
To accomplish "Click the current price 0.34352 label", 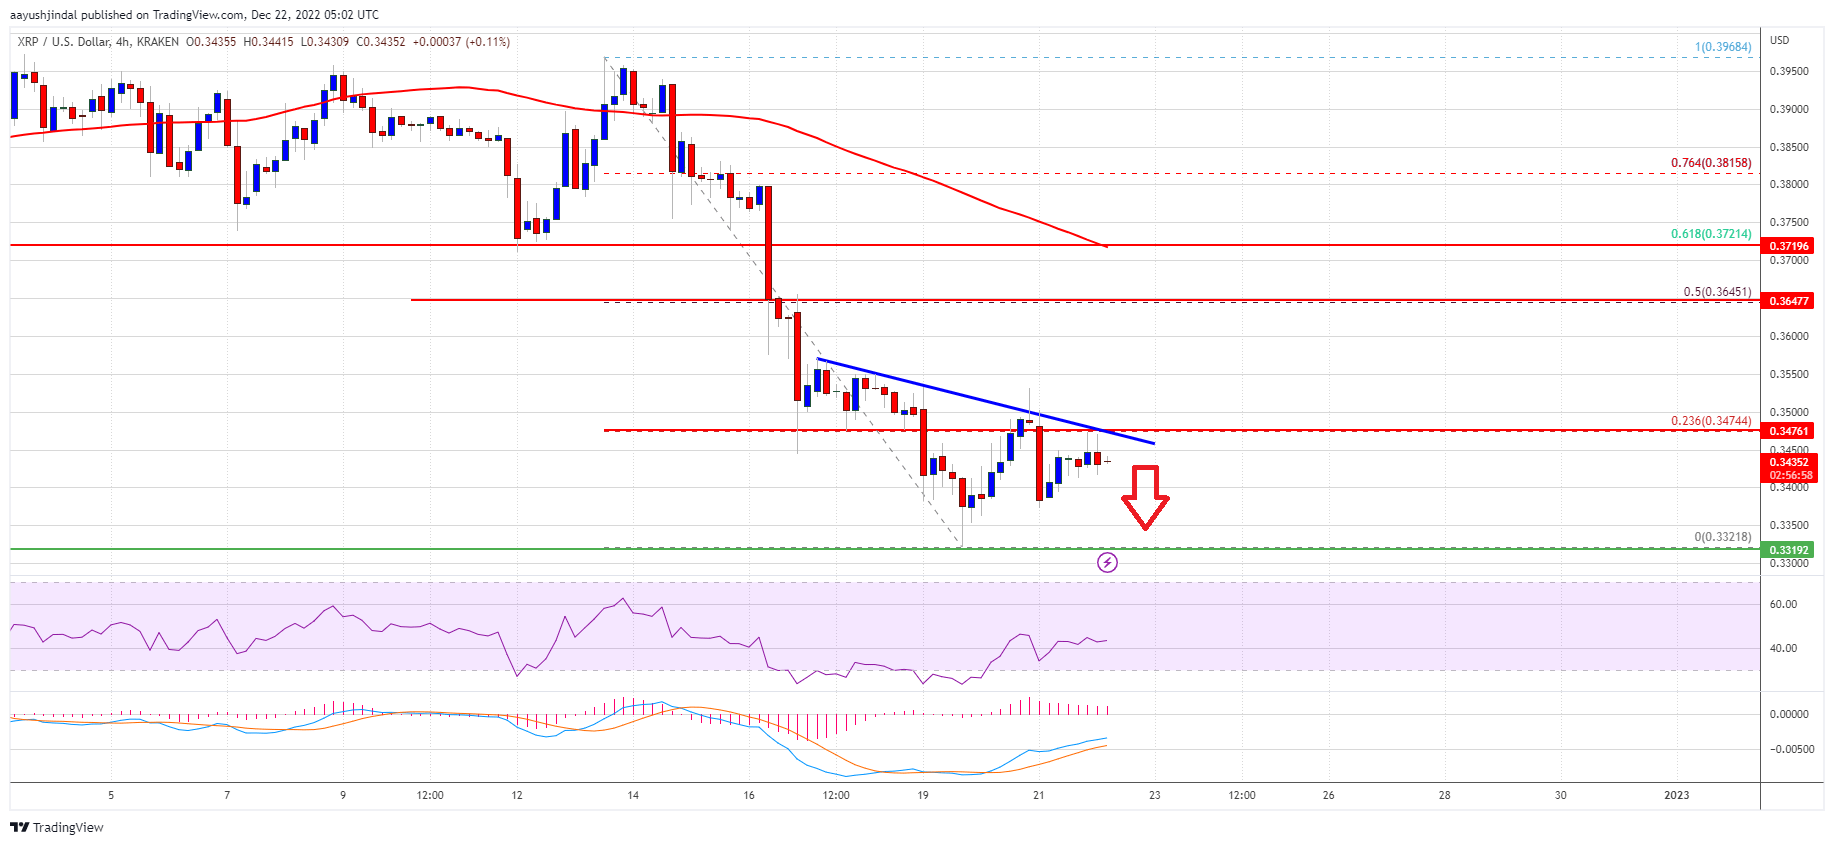I will [1789, 462].
